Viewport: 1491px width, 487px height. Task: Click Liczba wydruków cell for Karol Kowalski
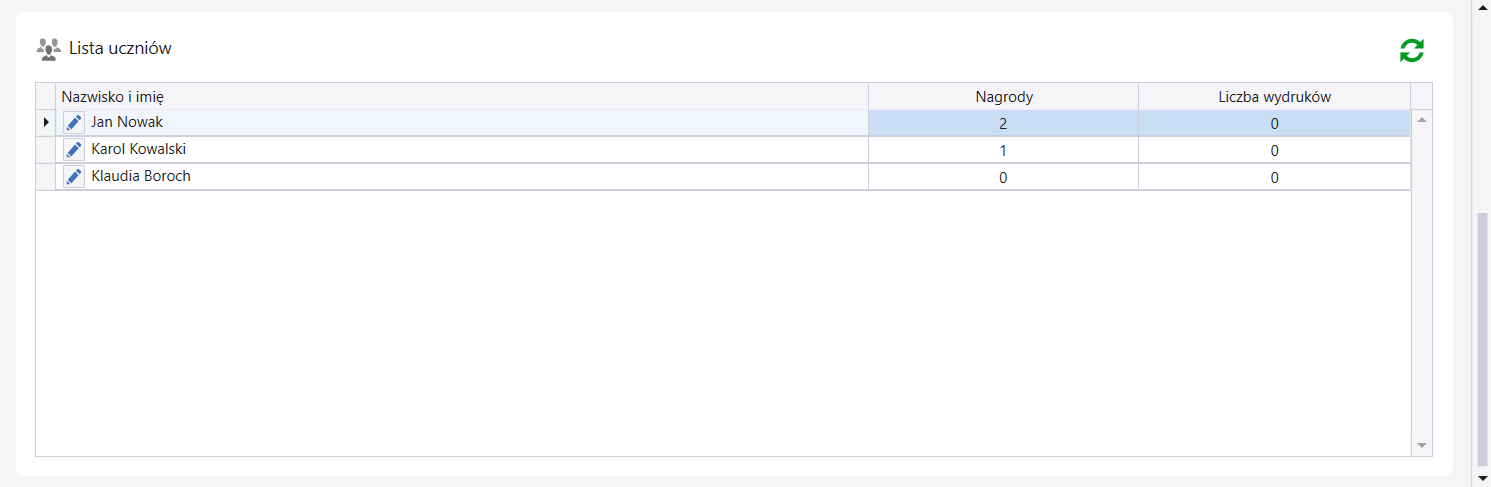1274,151
